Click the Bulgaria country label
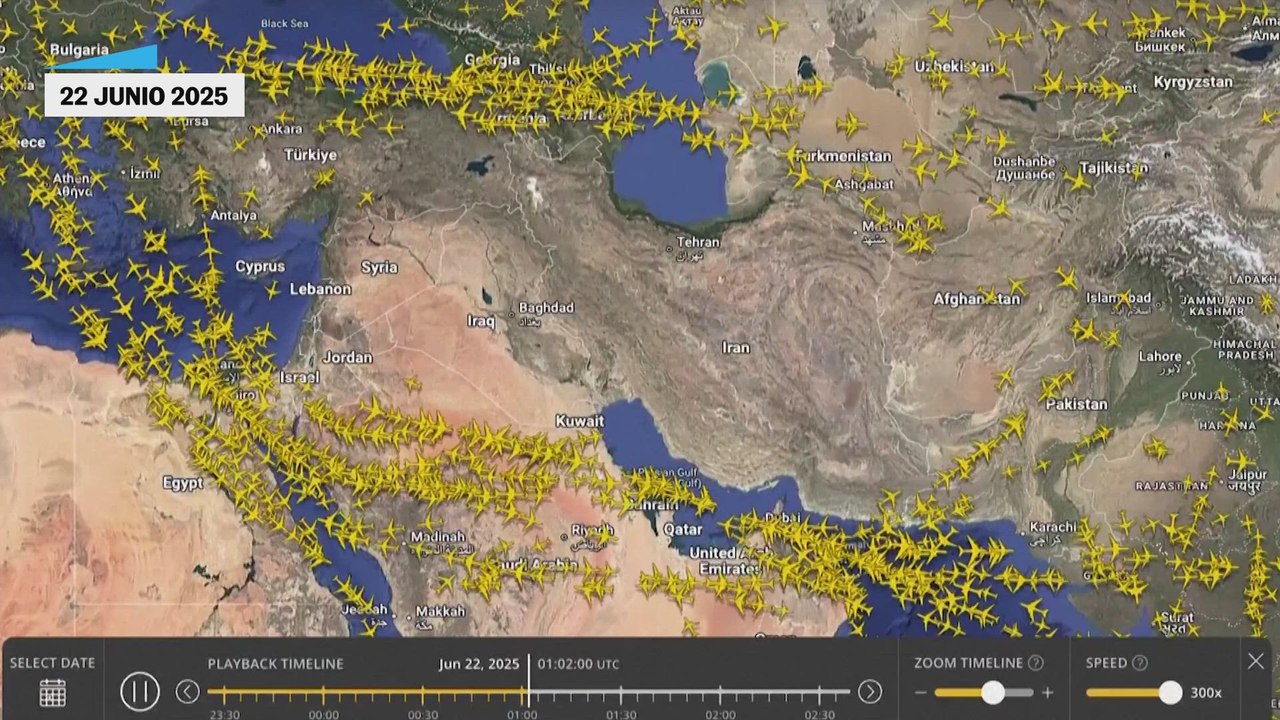Screen dimensions: 1280x720 (x=79, y=49)
